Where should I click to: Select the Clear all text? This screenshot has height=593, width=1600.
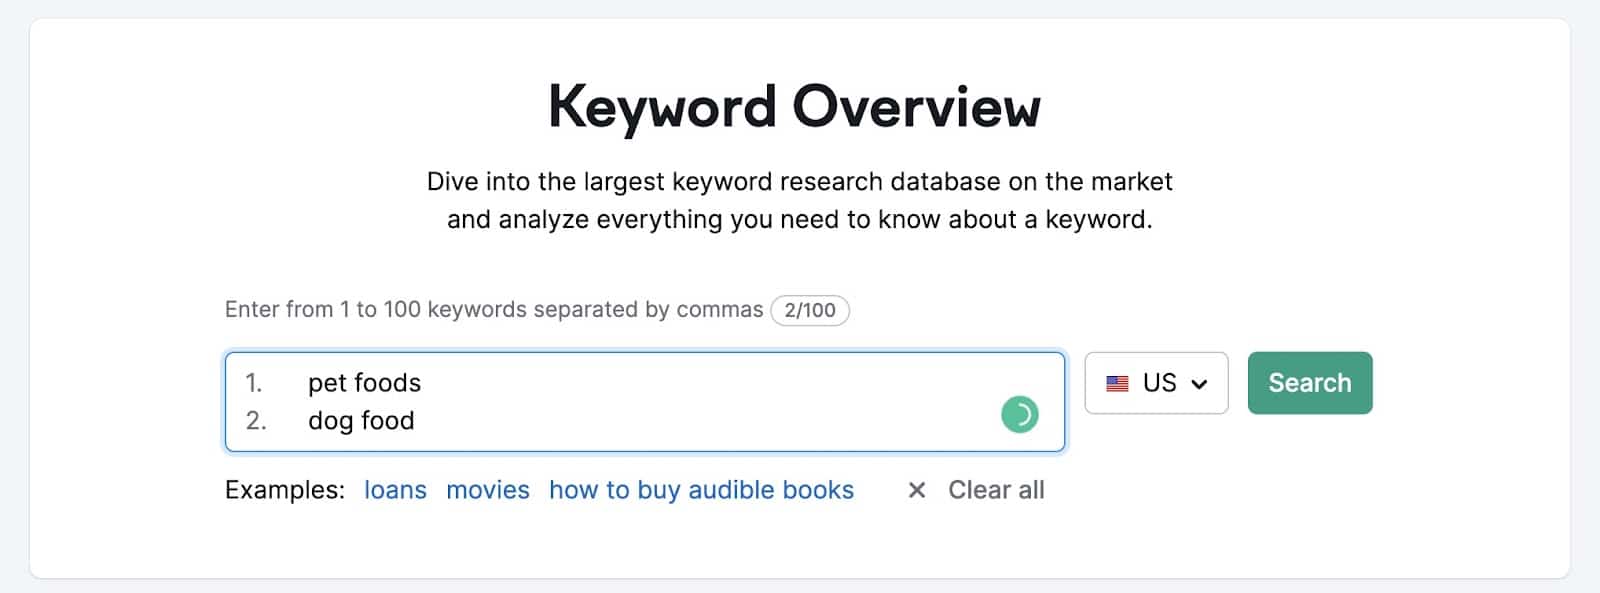point(996,490)
